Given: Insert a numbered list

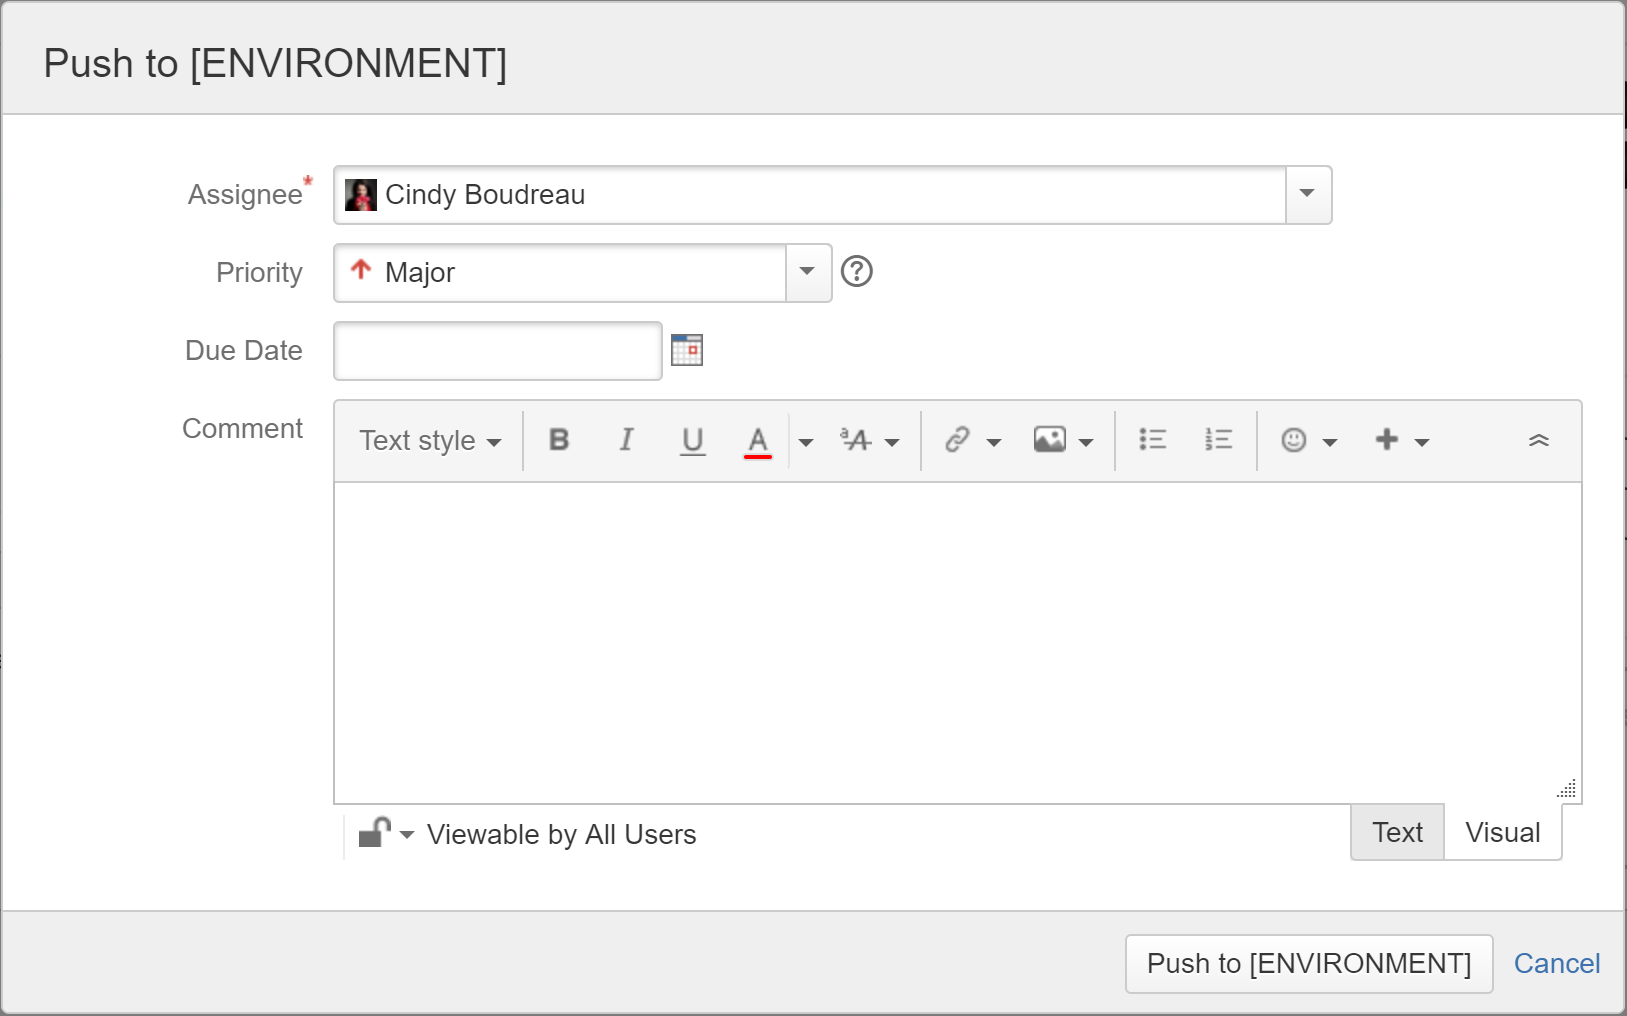Looking at the screenshot, I should click(1218, 440).
